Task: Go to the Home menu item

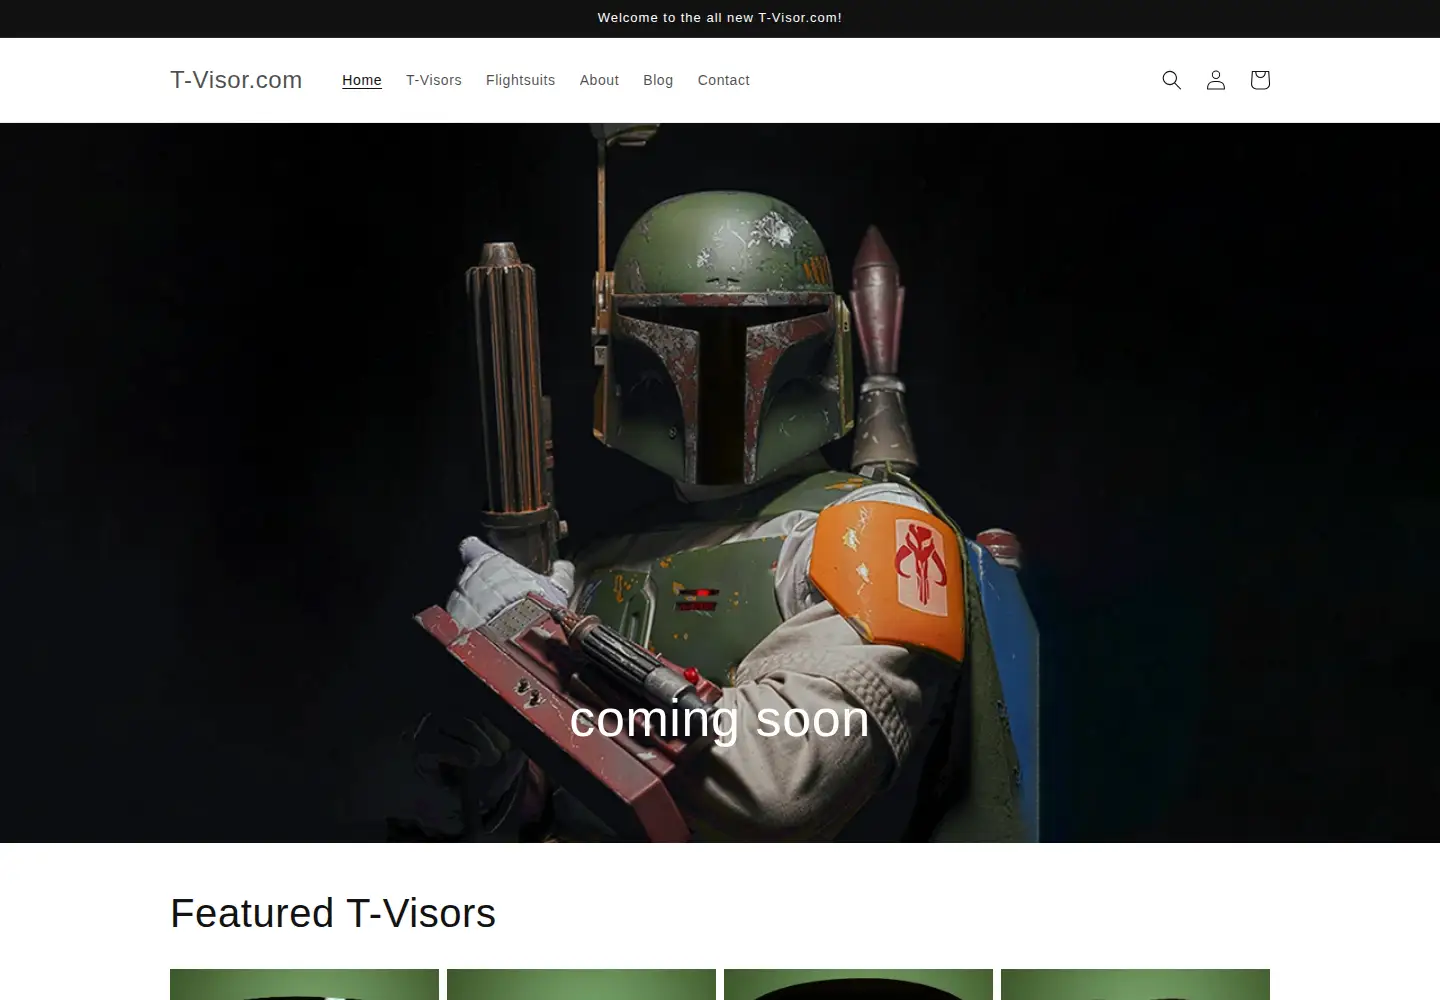Action: click(362, 80)
